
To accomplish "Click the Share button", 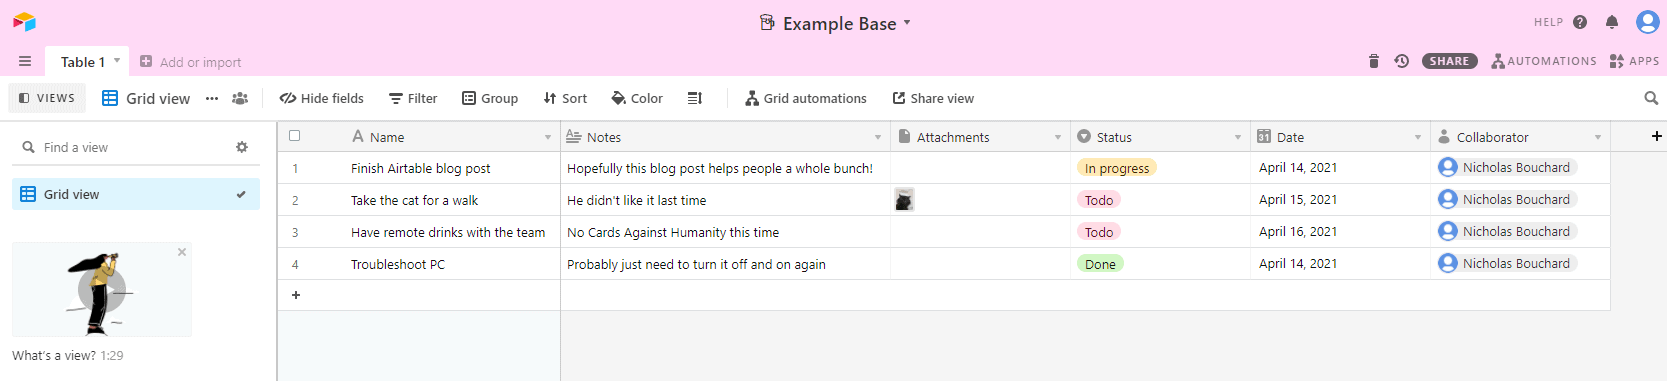I will 1449,61.
